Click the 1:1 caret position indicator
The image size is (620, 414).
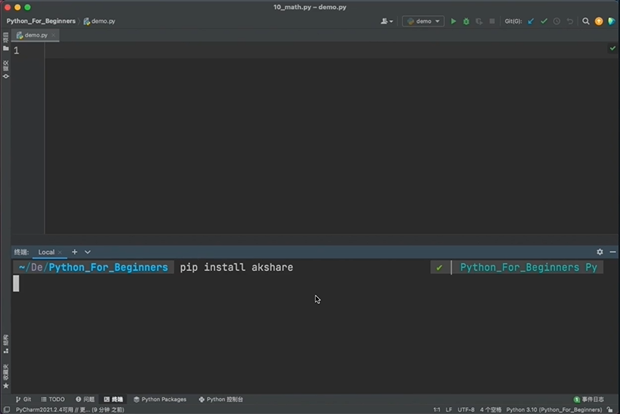point(437,410)
